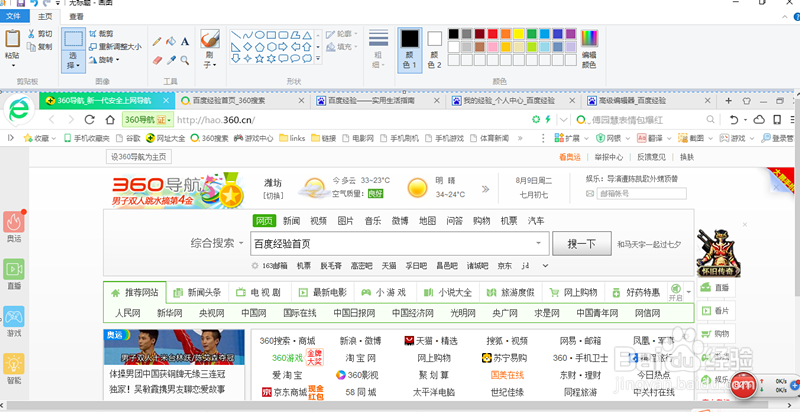
Task: Expand more bookmarks chevron (»)
Action: (520, 138)
